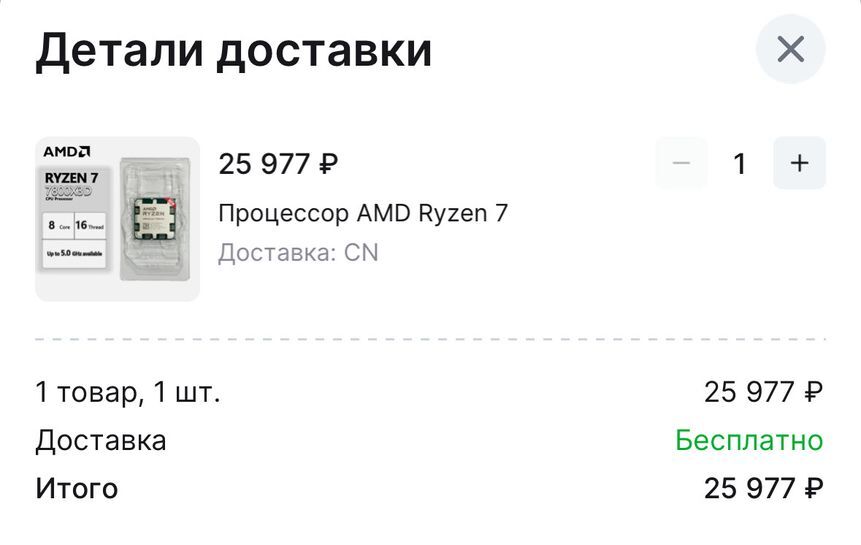Click the quantity value 1

pos(740,164)
